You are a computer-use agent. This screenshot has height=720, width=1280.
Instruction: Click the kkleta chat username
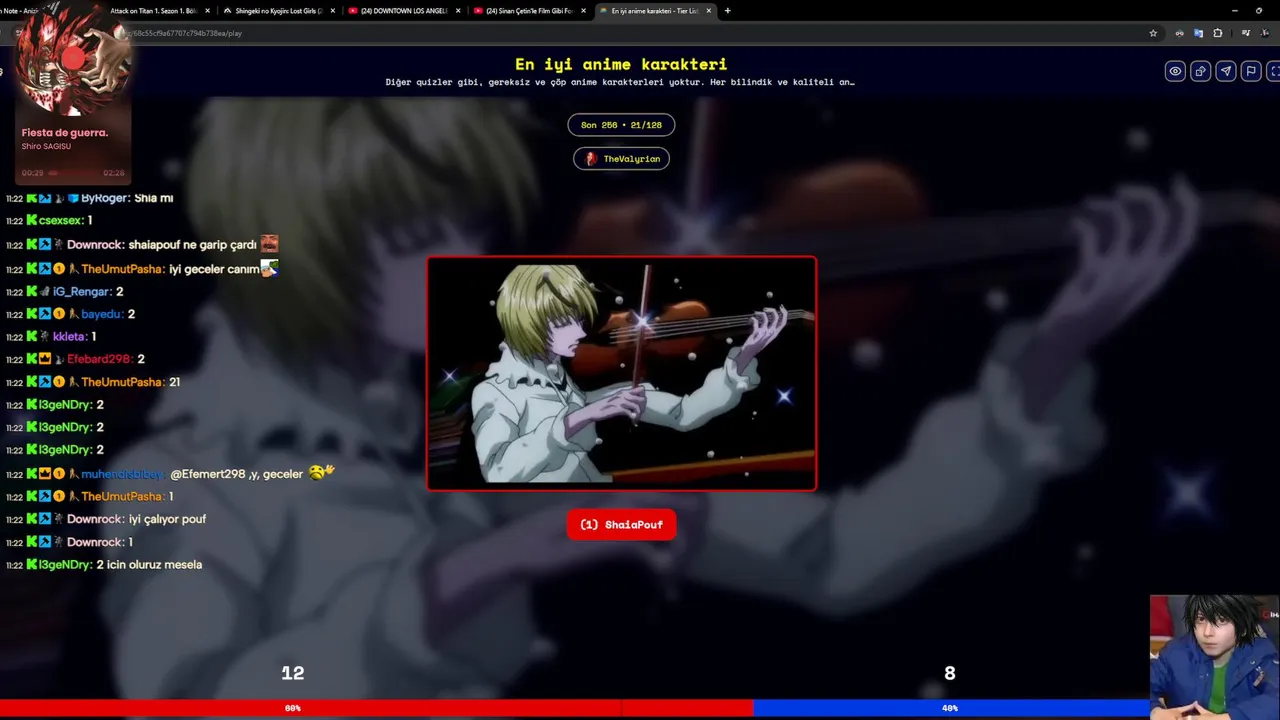pyautogui.click(x=69, y=337)
